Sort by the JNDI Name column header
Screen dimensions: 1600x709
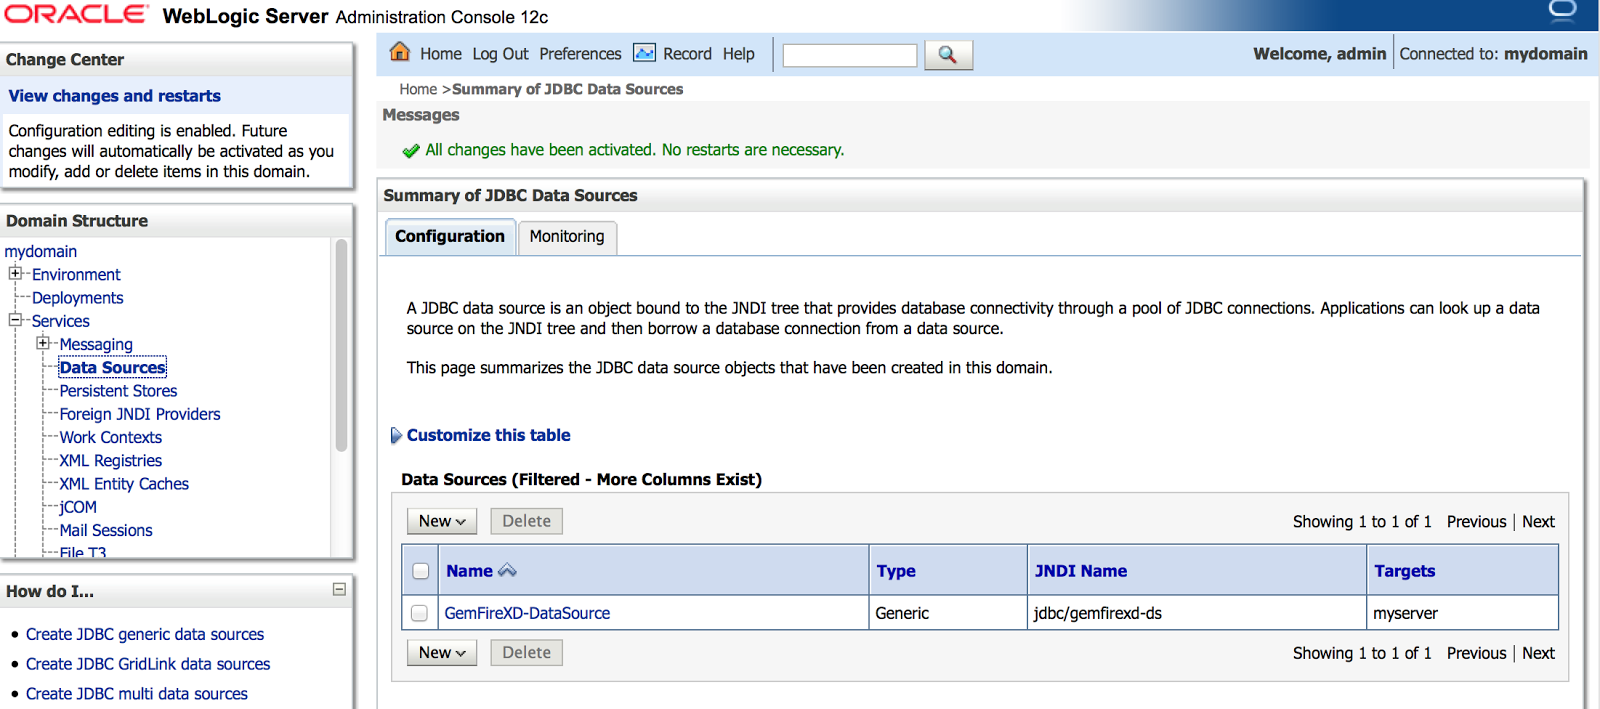click(1080, 571)
